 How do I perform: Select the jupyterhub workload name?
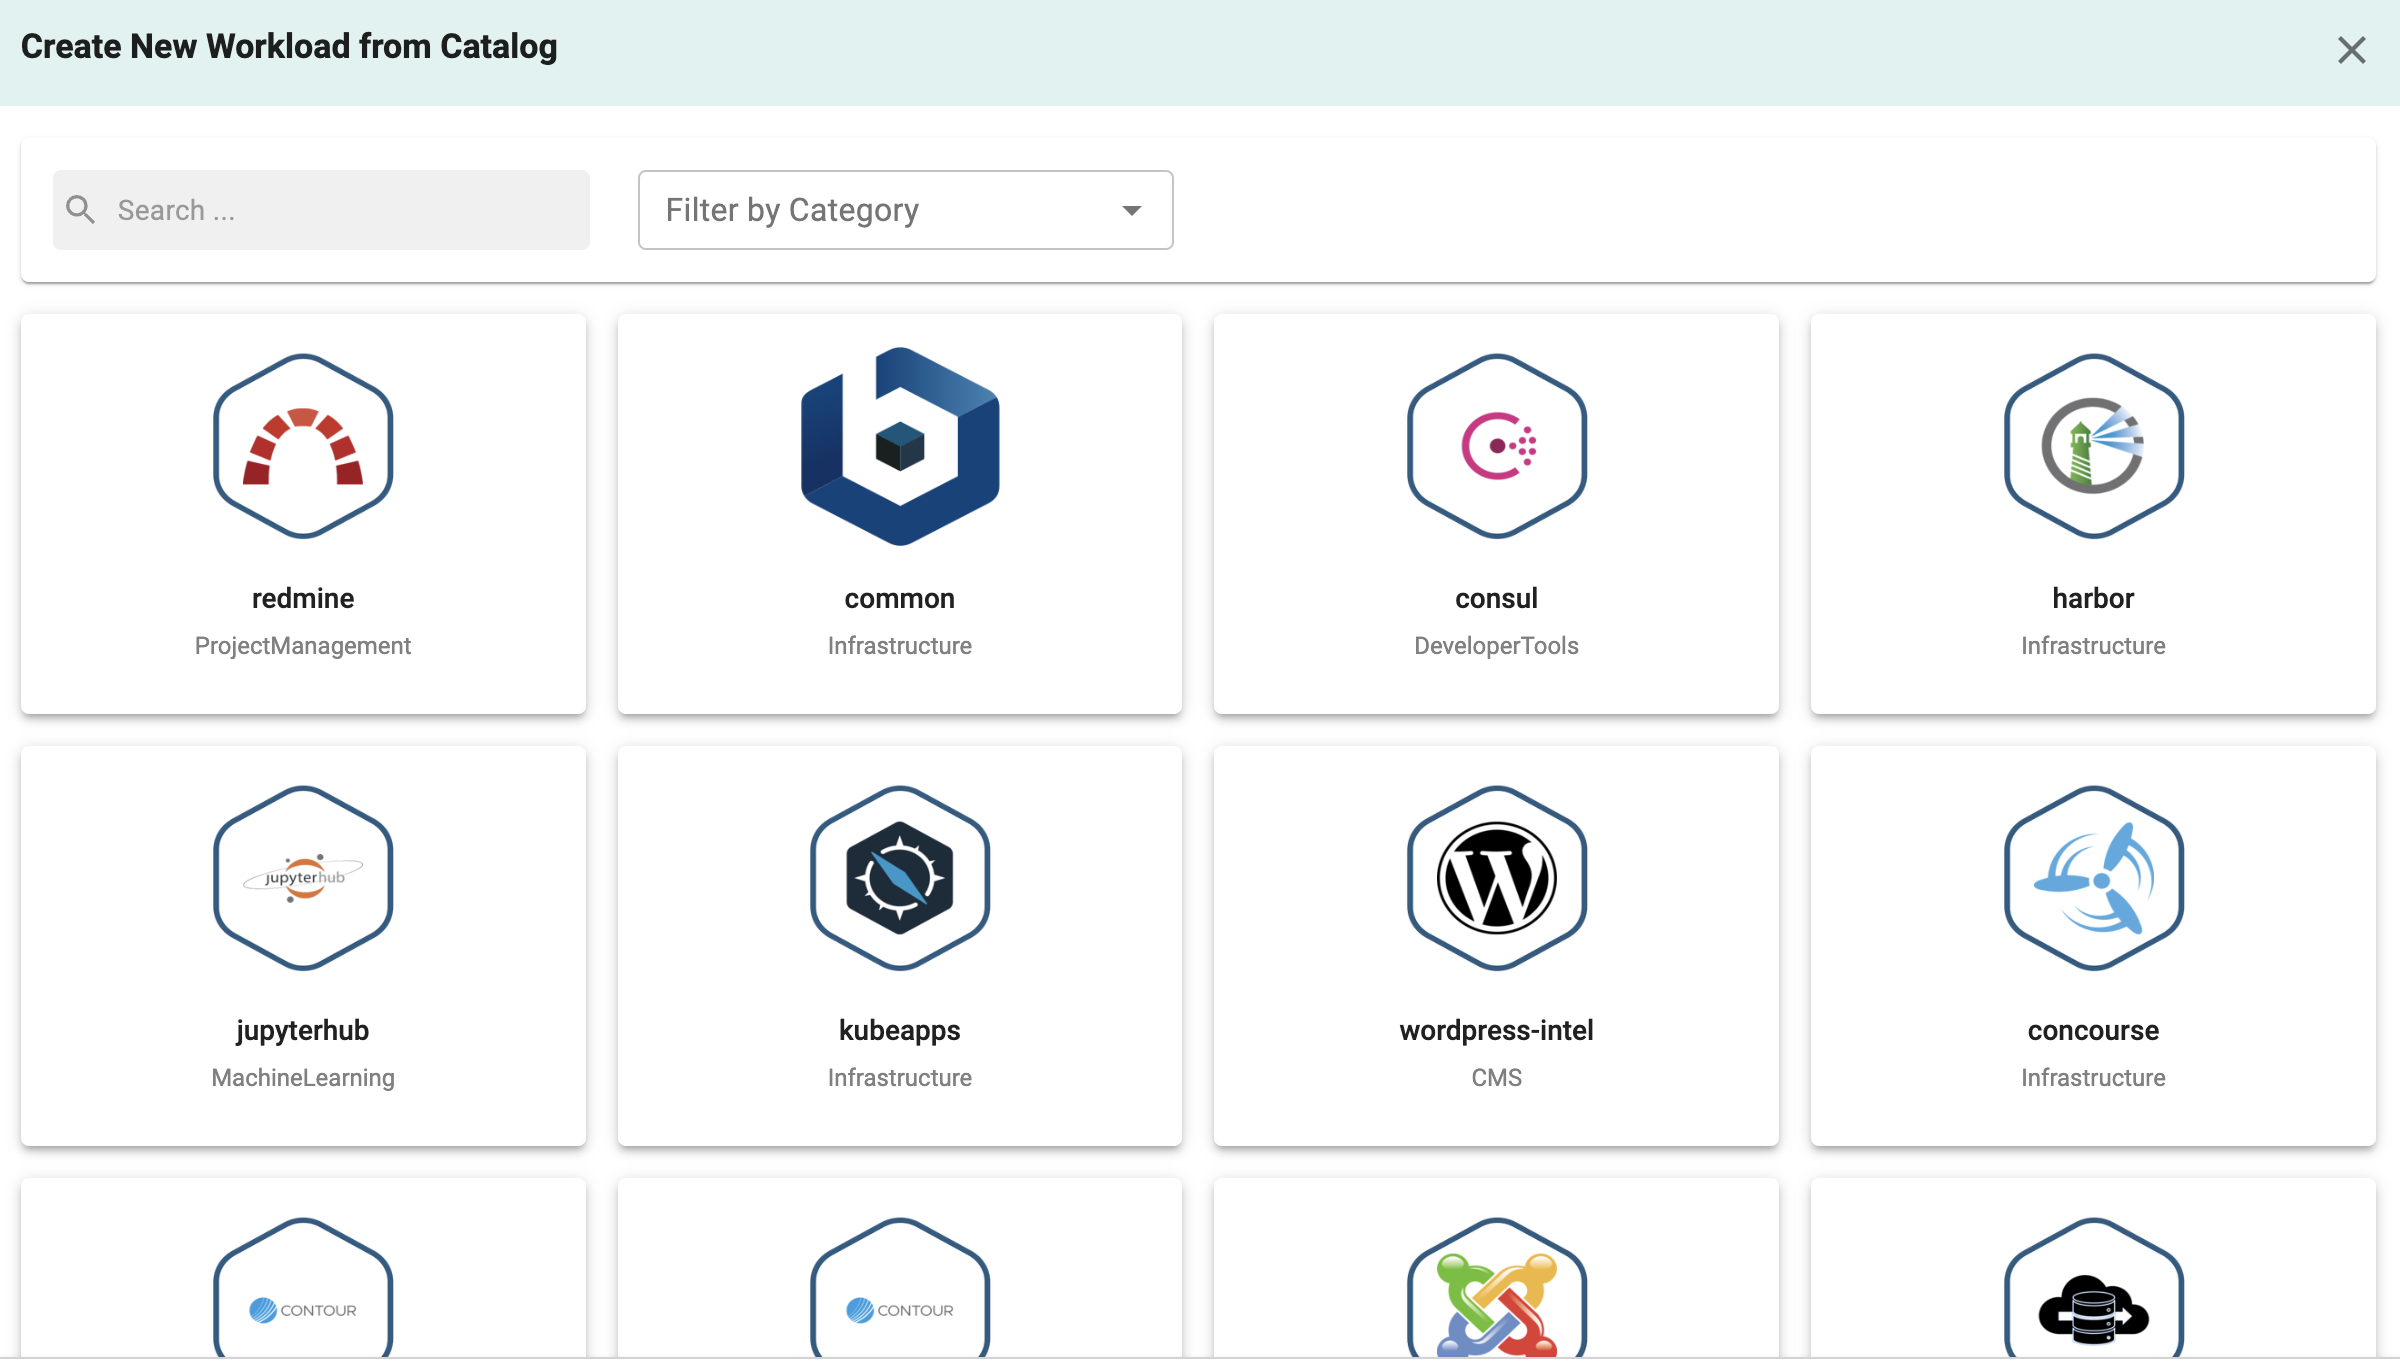[x=303, y=1030]
